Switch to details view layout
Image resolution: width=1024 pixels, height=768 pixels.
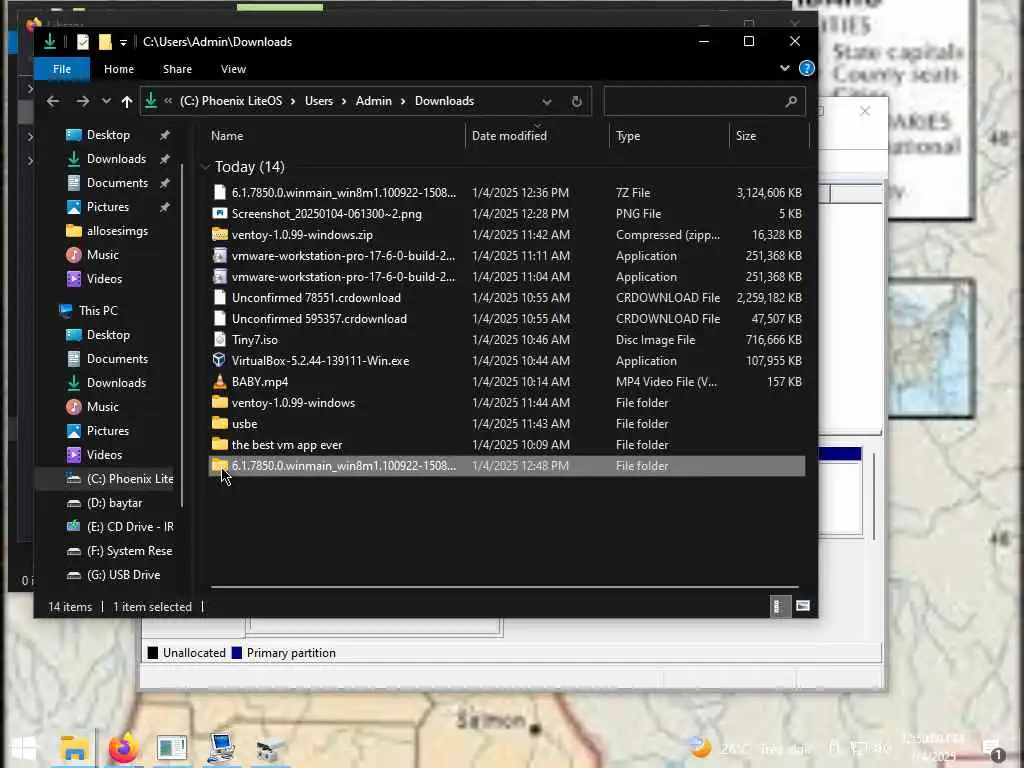pyautogui.click(x=778, y=607)
